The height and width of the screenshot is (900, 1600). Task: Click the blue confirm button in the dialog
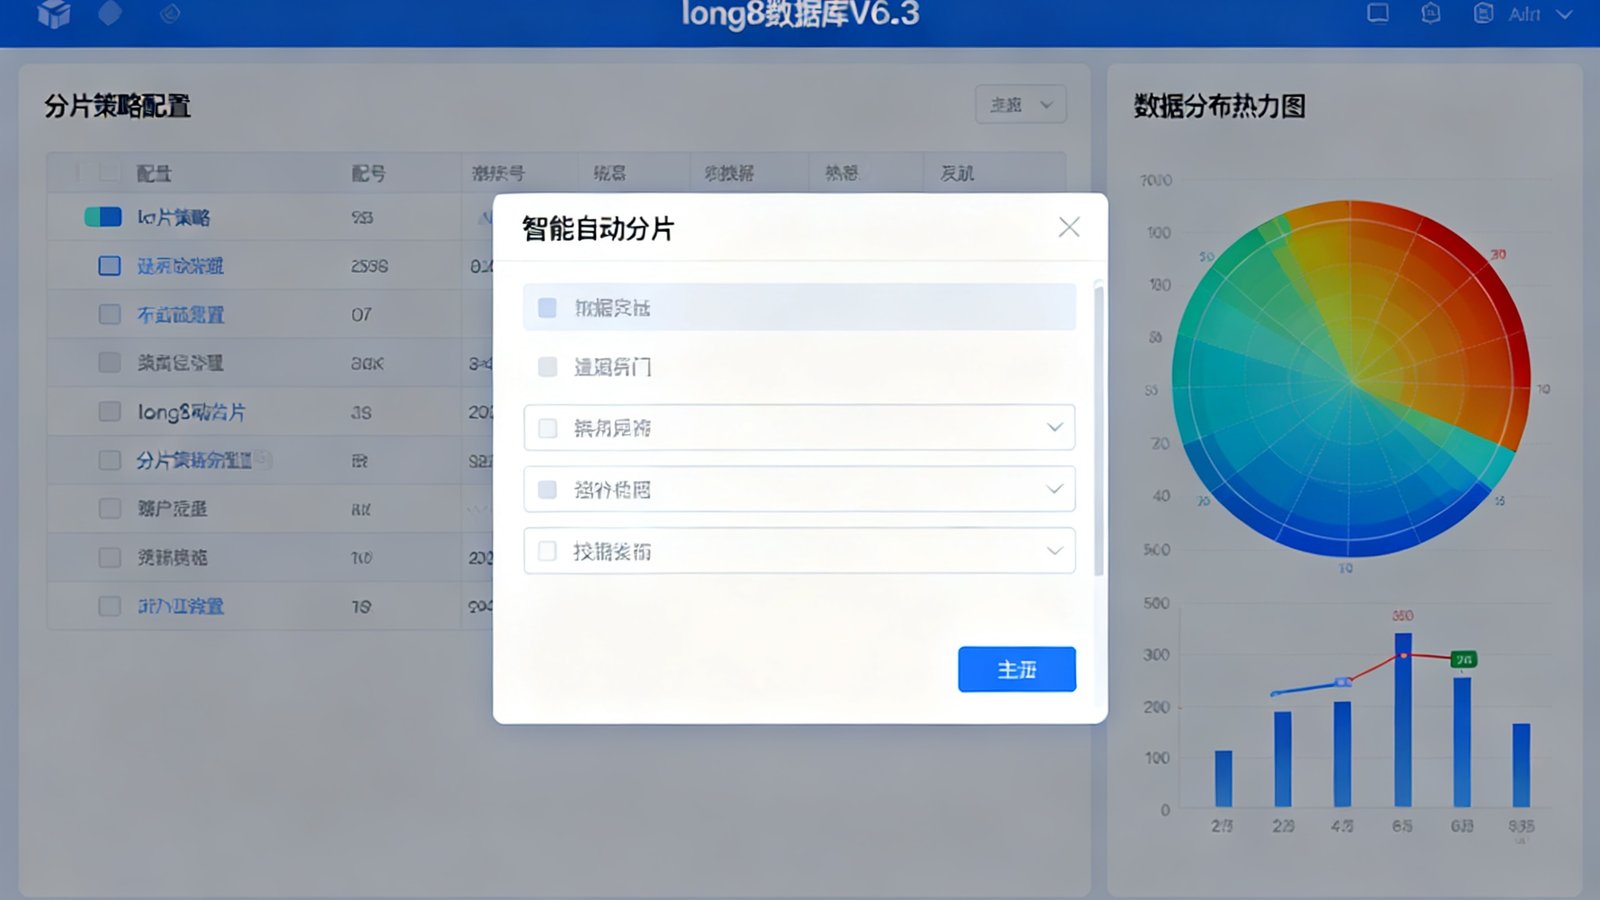point(1017,669)
